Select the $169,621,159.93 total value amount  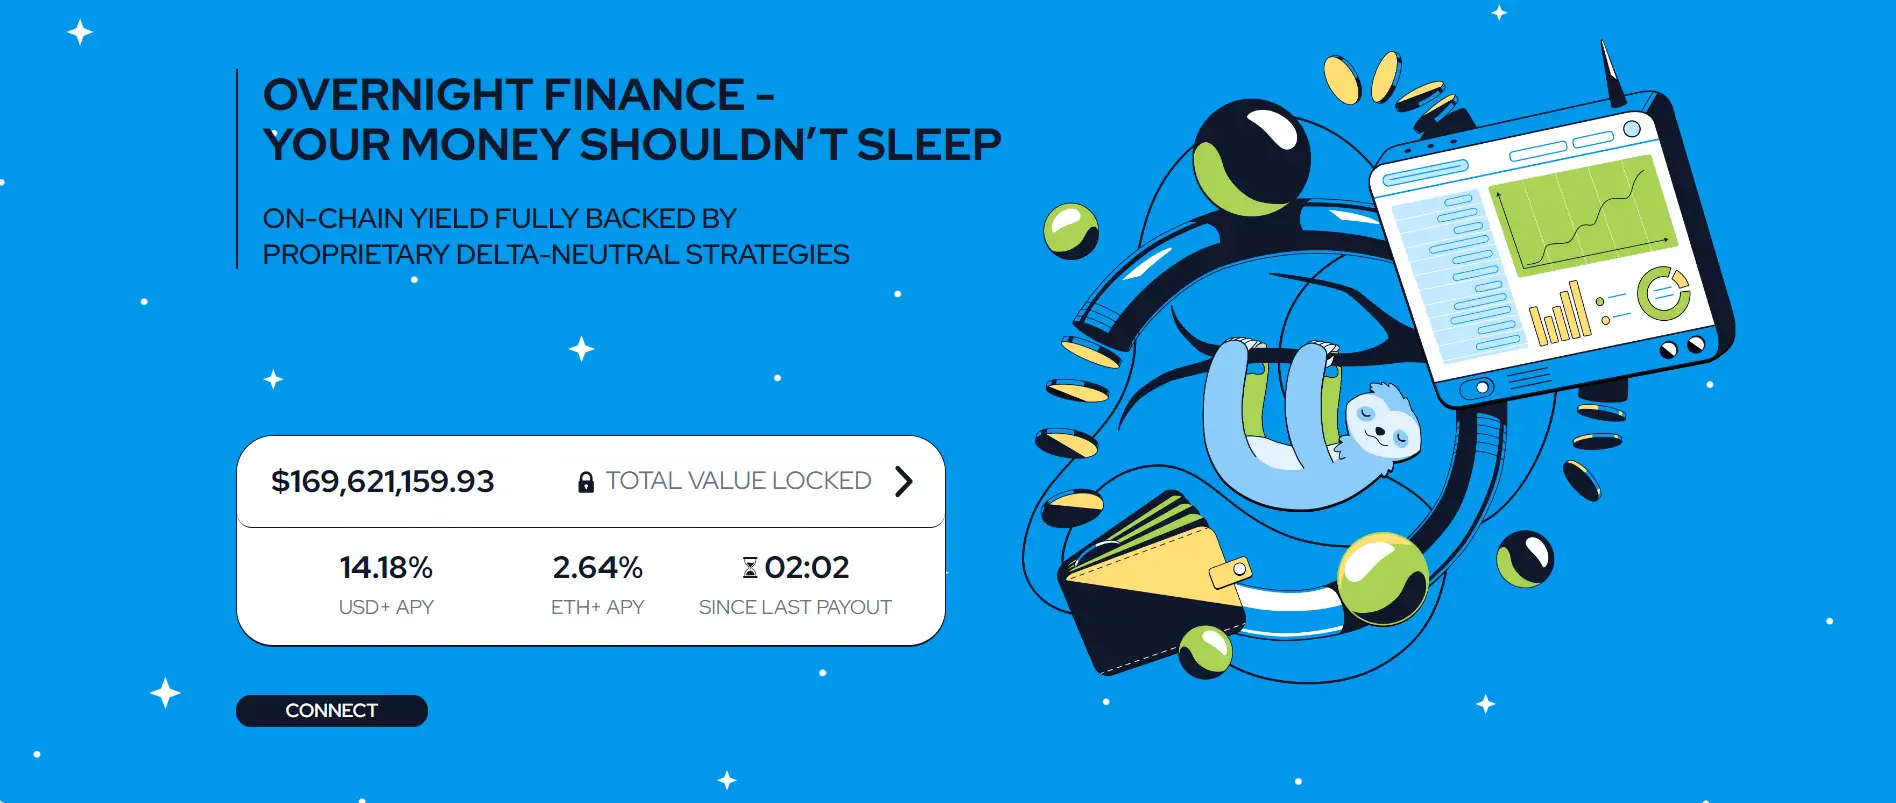point(383,481)
